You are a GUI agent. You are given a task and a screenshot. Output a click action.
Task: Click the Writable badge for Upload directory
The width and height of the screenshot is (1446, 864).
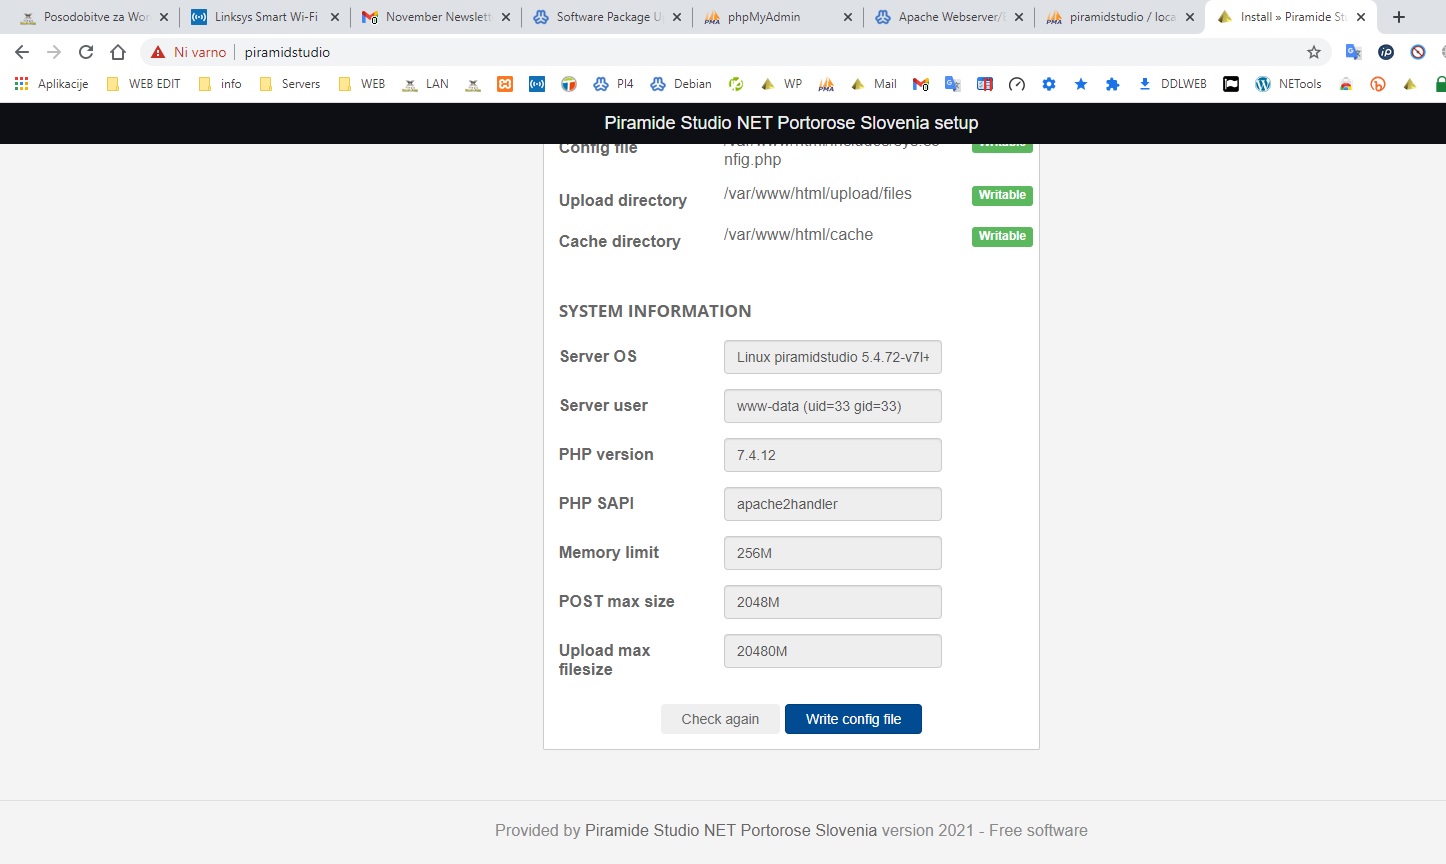pos(1002,195)
